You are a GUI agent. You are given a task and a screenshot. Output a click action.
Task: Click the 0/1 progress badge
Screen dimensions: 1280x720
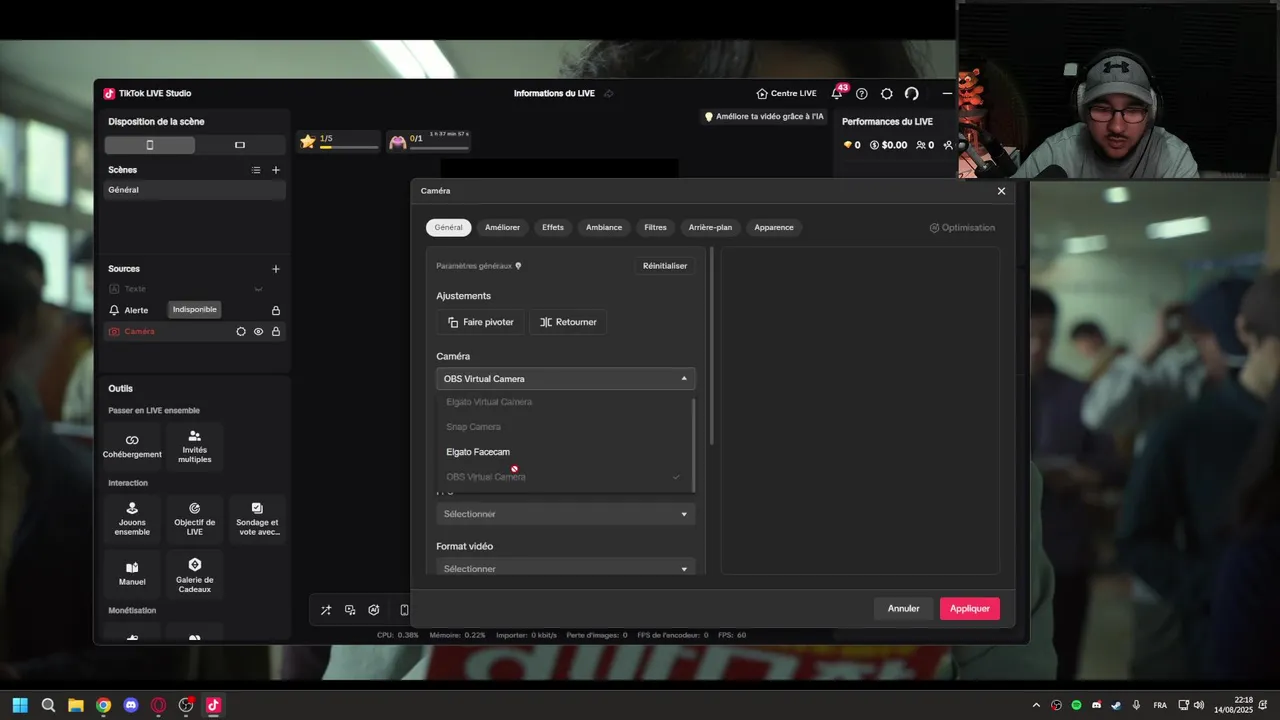pyautogui.click(x=428, y=142)
